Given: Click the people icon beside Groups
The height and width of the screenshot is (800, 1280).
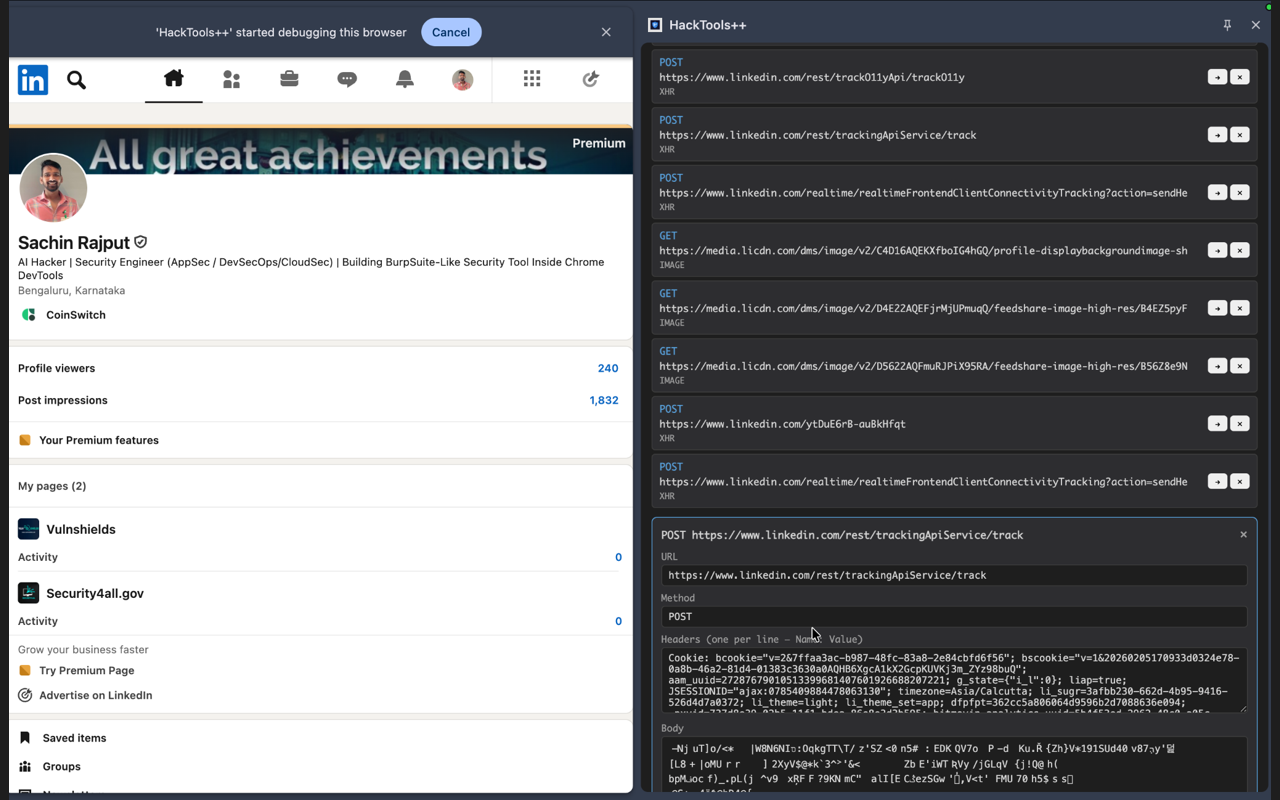Looking at the screenshot, I should [x=25, y=767].
